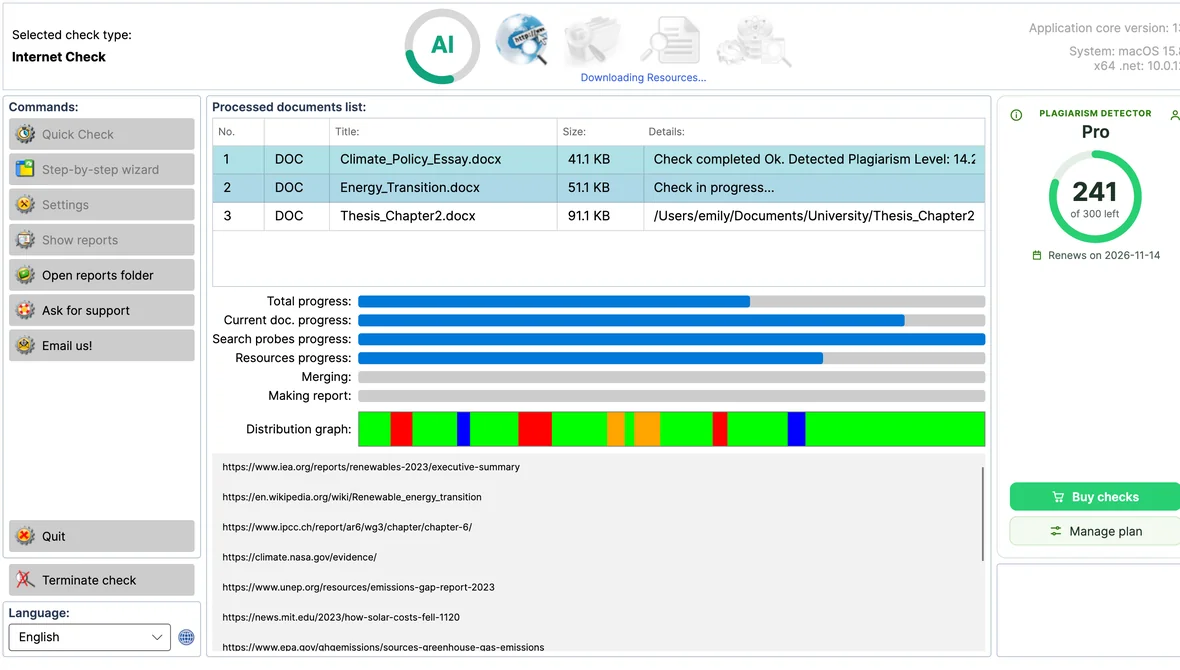Start a Quick Check
The image size is (1180, 670).
coord(102,134)
